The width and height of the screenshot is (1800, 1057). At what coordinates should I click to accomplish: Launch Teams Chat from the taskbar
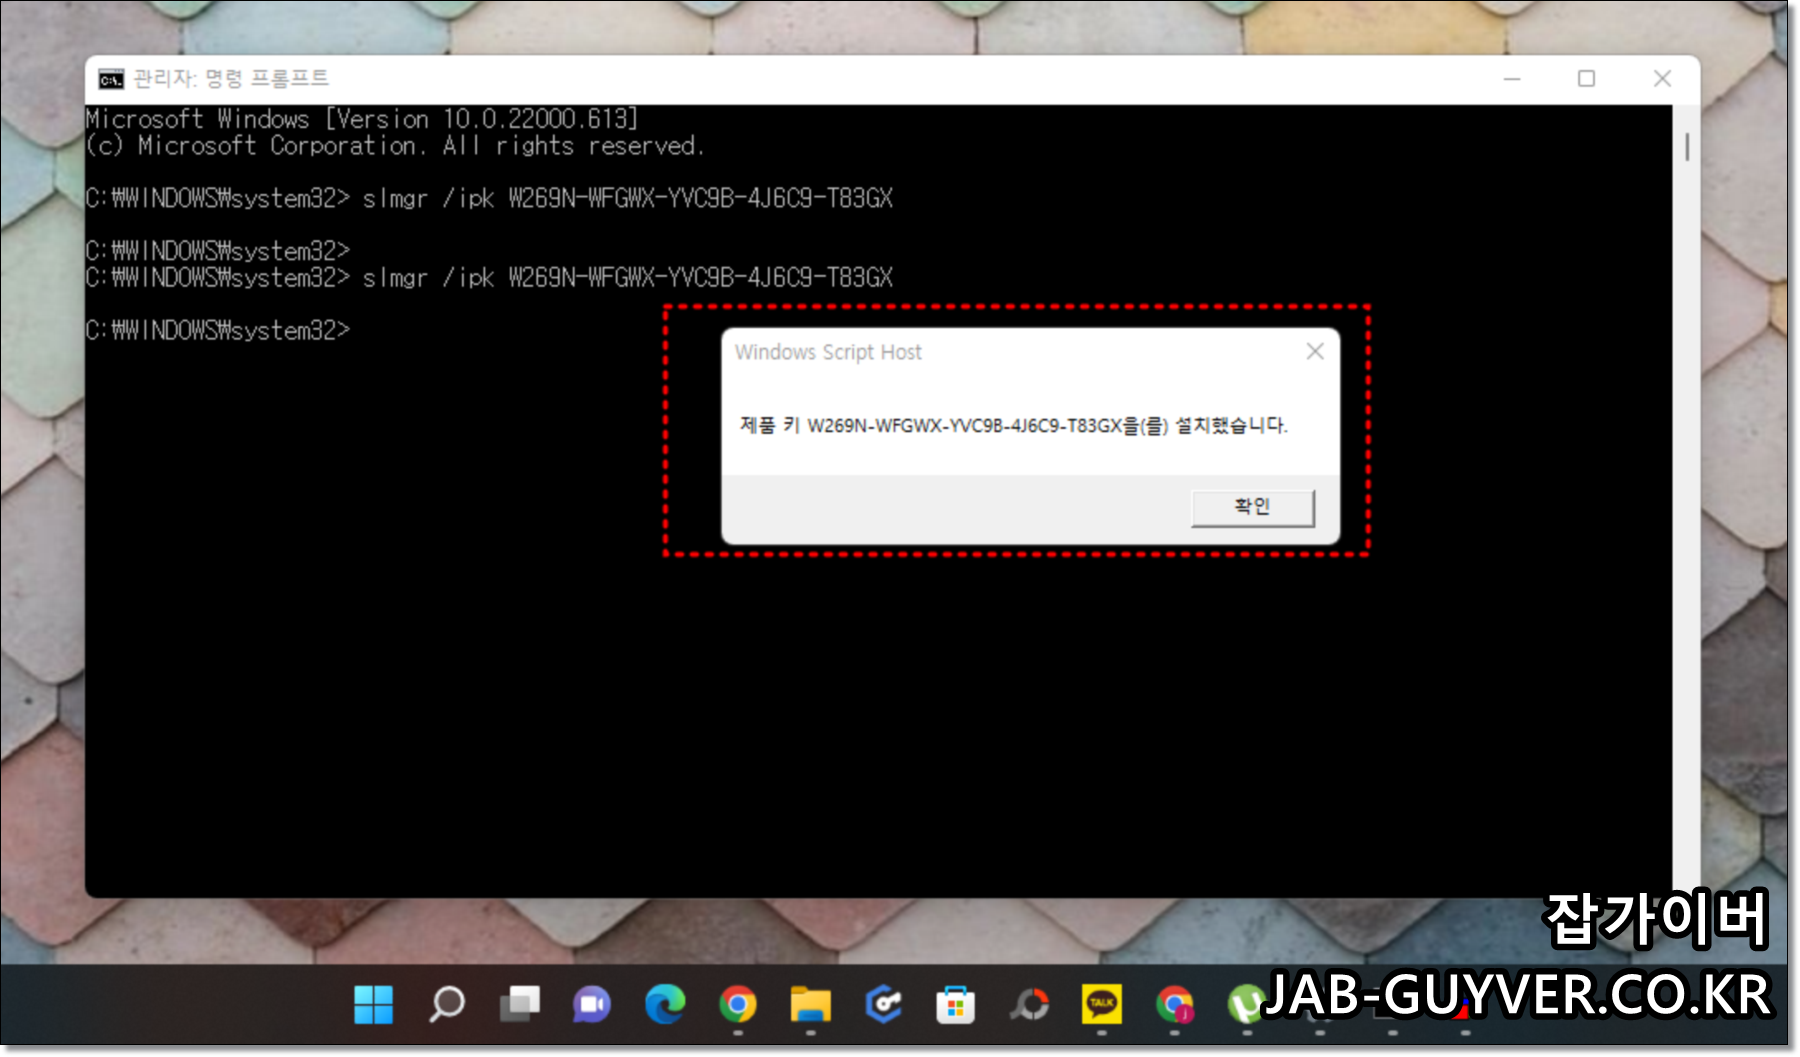pyautogui.click(x=592, y=1004)
